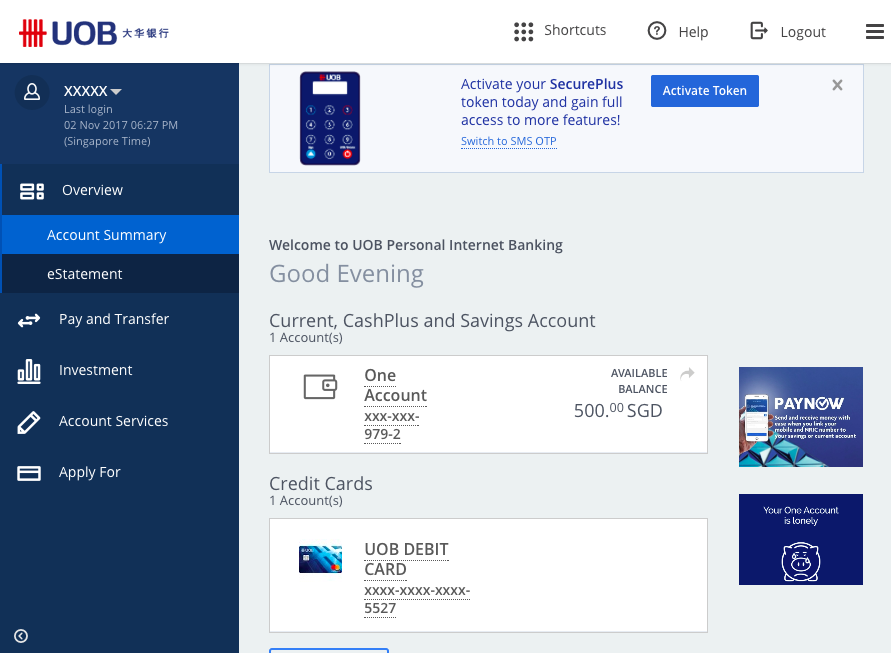Open the Account Services menu
Viewport: 891px width, 653px height.
[x=119, y=421]
